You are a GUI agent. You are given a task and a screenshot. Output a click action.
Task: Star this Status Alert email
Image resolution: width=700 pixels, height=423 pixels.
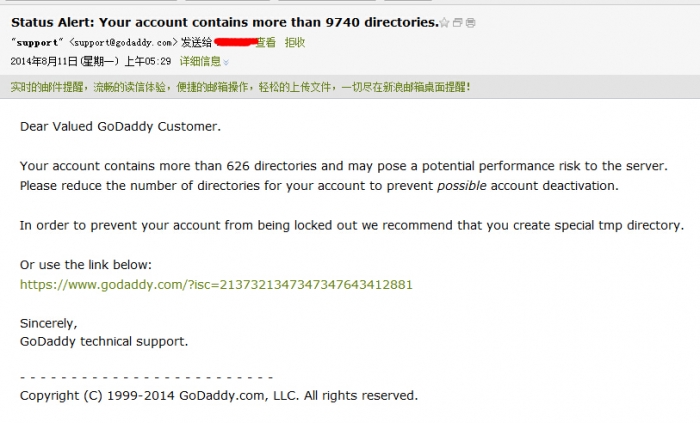pos(444,23)
